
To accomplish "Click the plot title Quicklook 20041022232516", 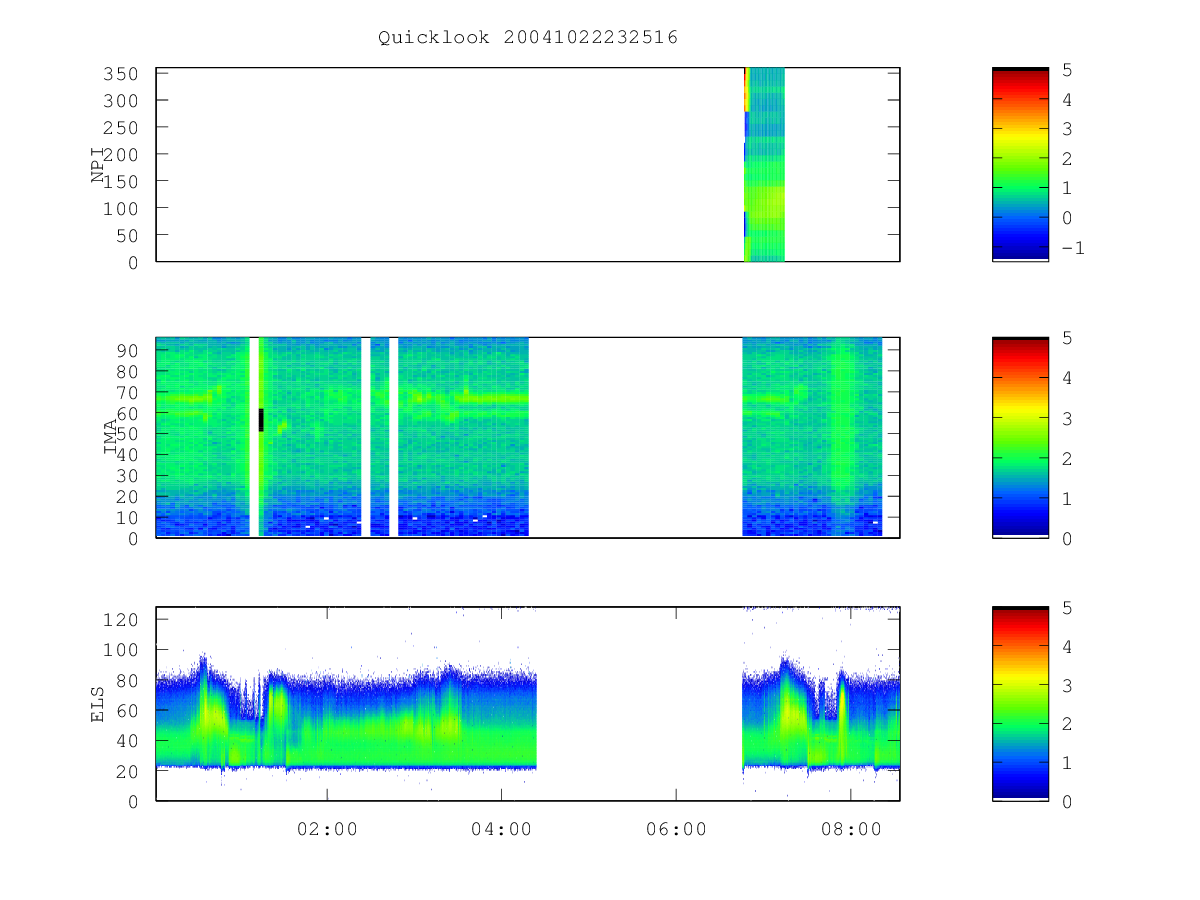I will (528, 38).
